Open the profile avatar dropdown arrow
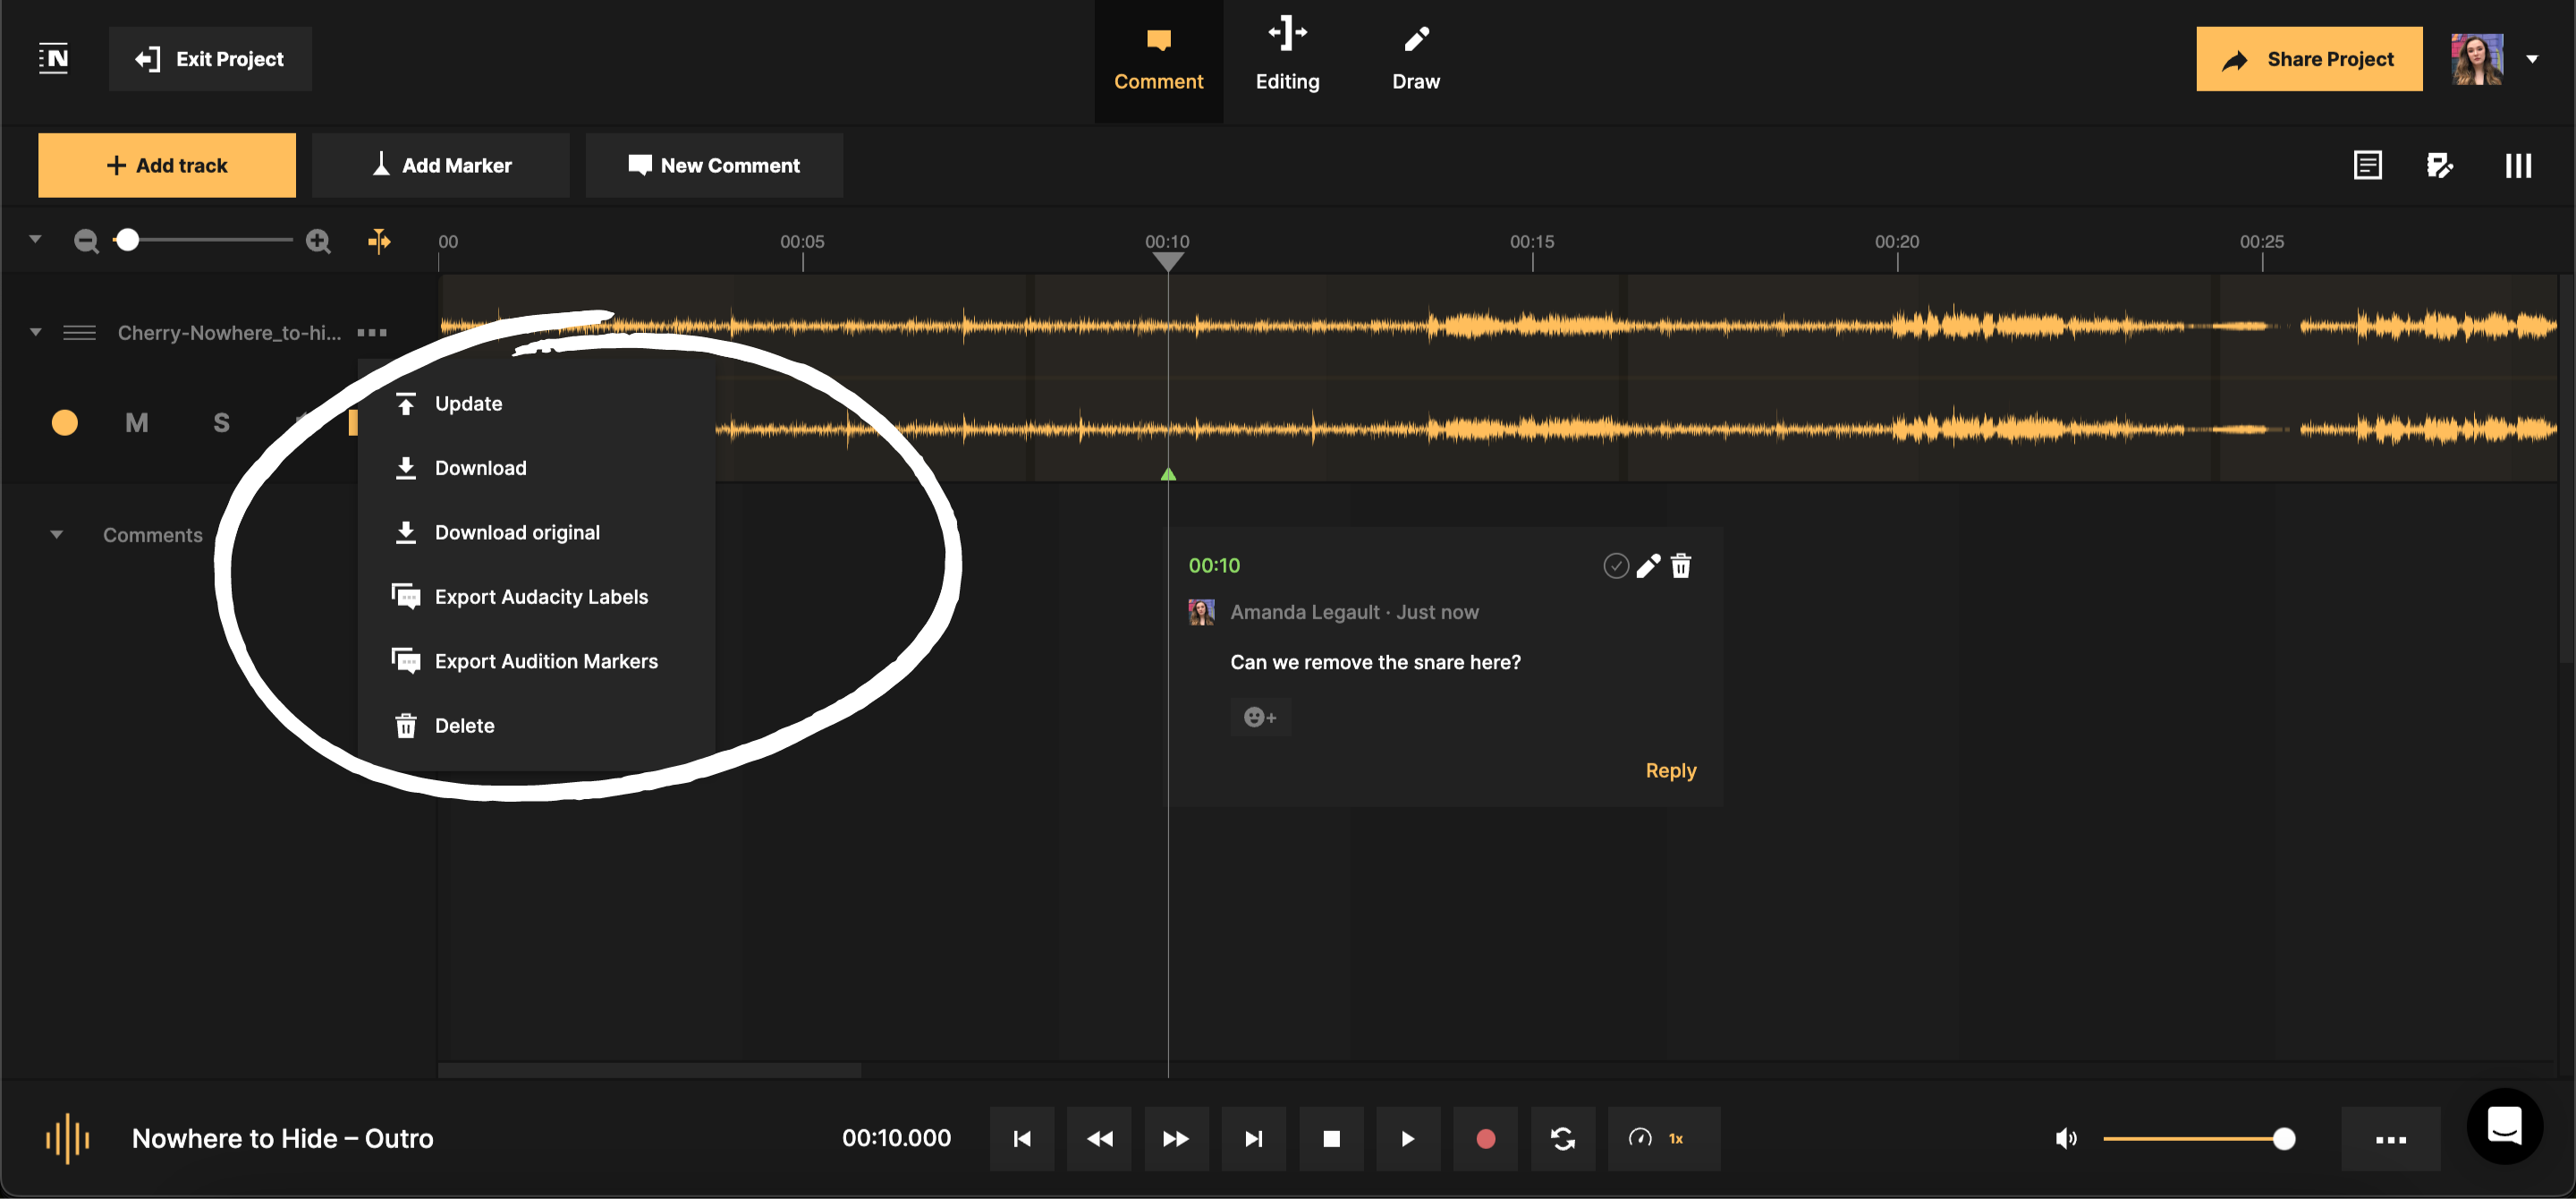The height and width of the screenshot is (1199, 2576). coord(2535,58)
